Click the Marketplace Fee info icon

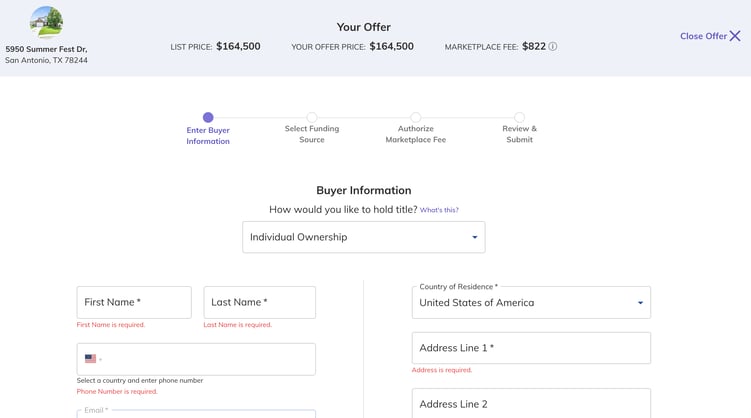tap(552, 46)
